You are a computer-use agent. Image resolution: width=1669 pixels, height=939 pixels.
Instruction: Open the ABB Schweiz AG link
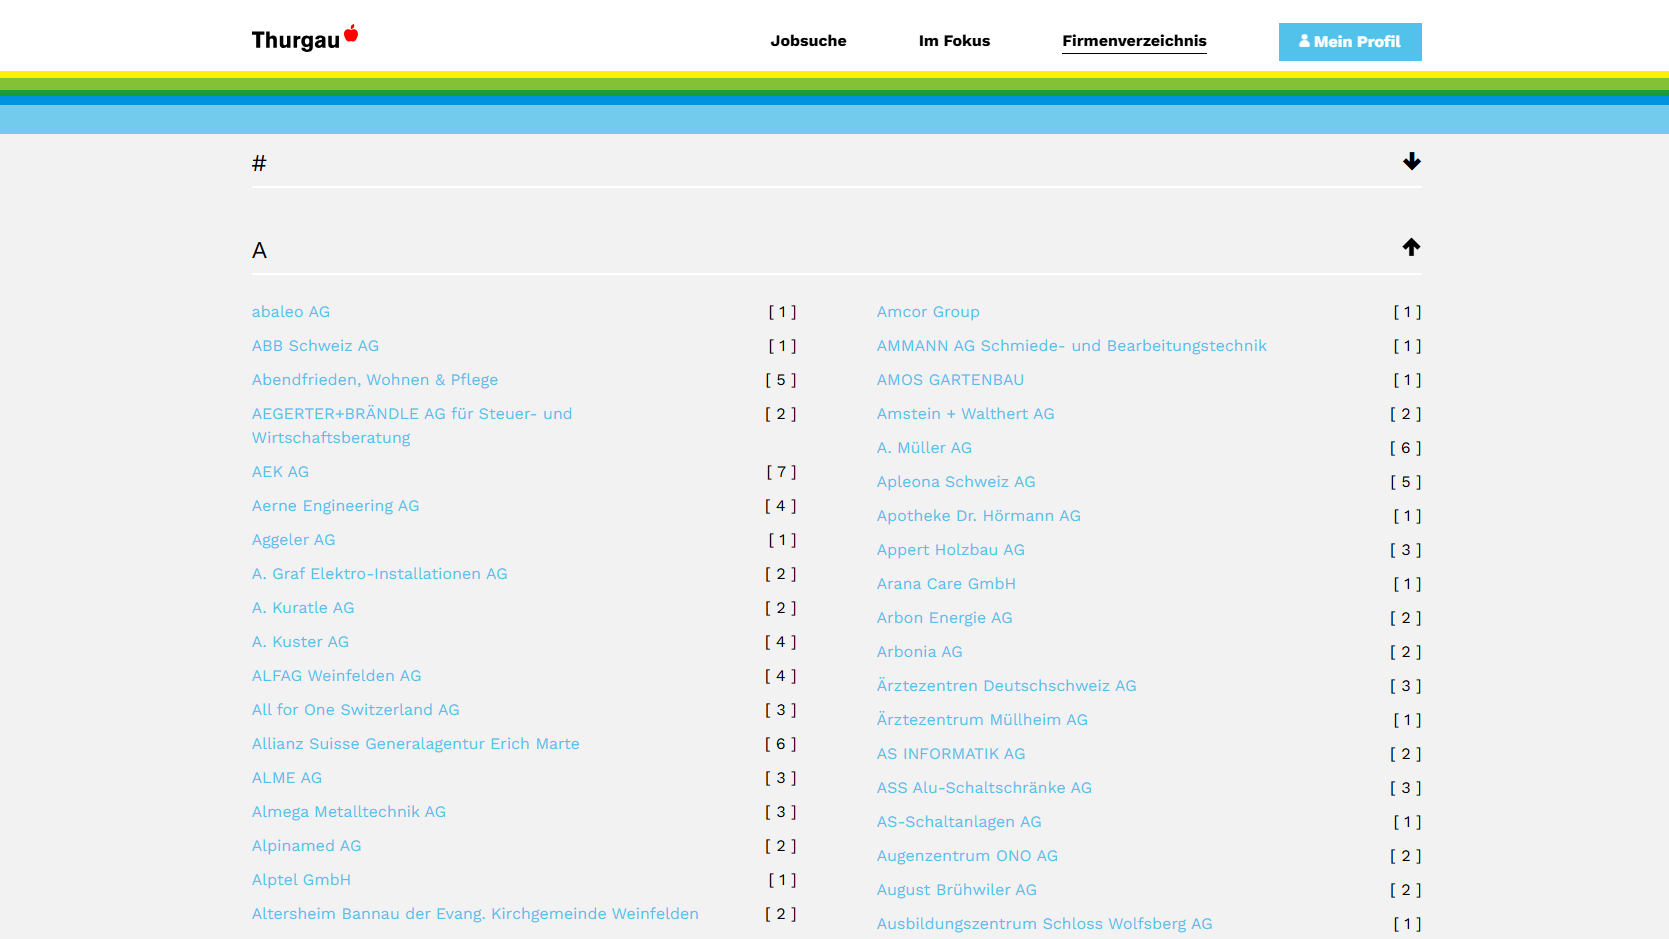point(315,346)
